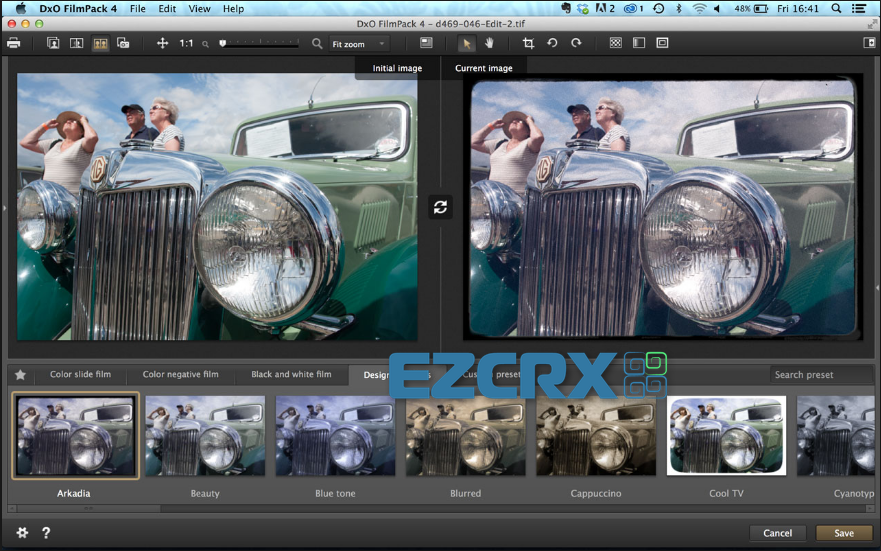
Task: Rotate image left with counterclockwise arrow
Action: 552,43
